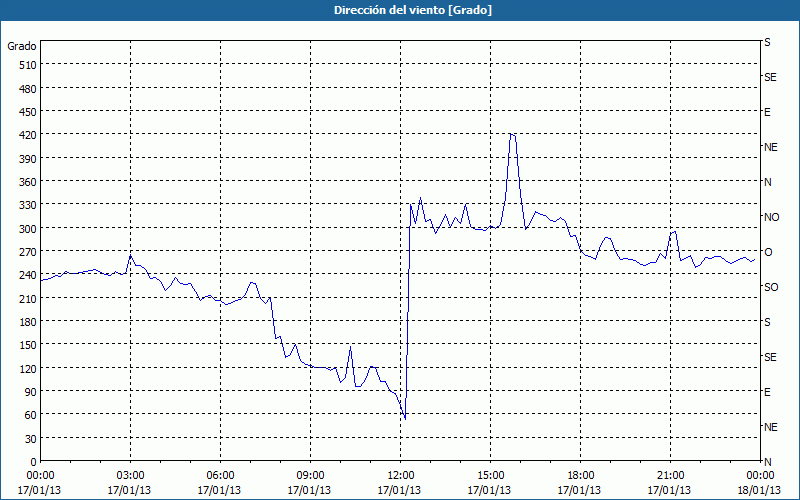The height and width of the screenshot is (500, 800).
Task: Click the 03:00 time label on the x-axis
Action: pos(131,476)
